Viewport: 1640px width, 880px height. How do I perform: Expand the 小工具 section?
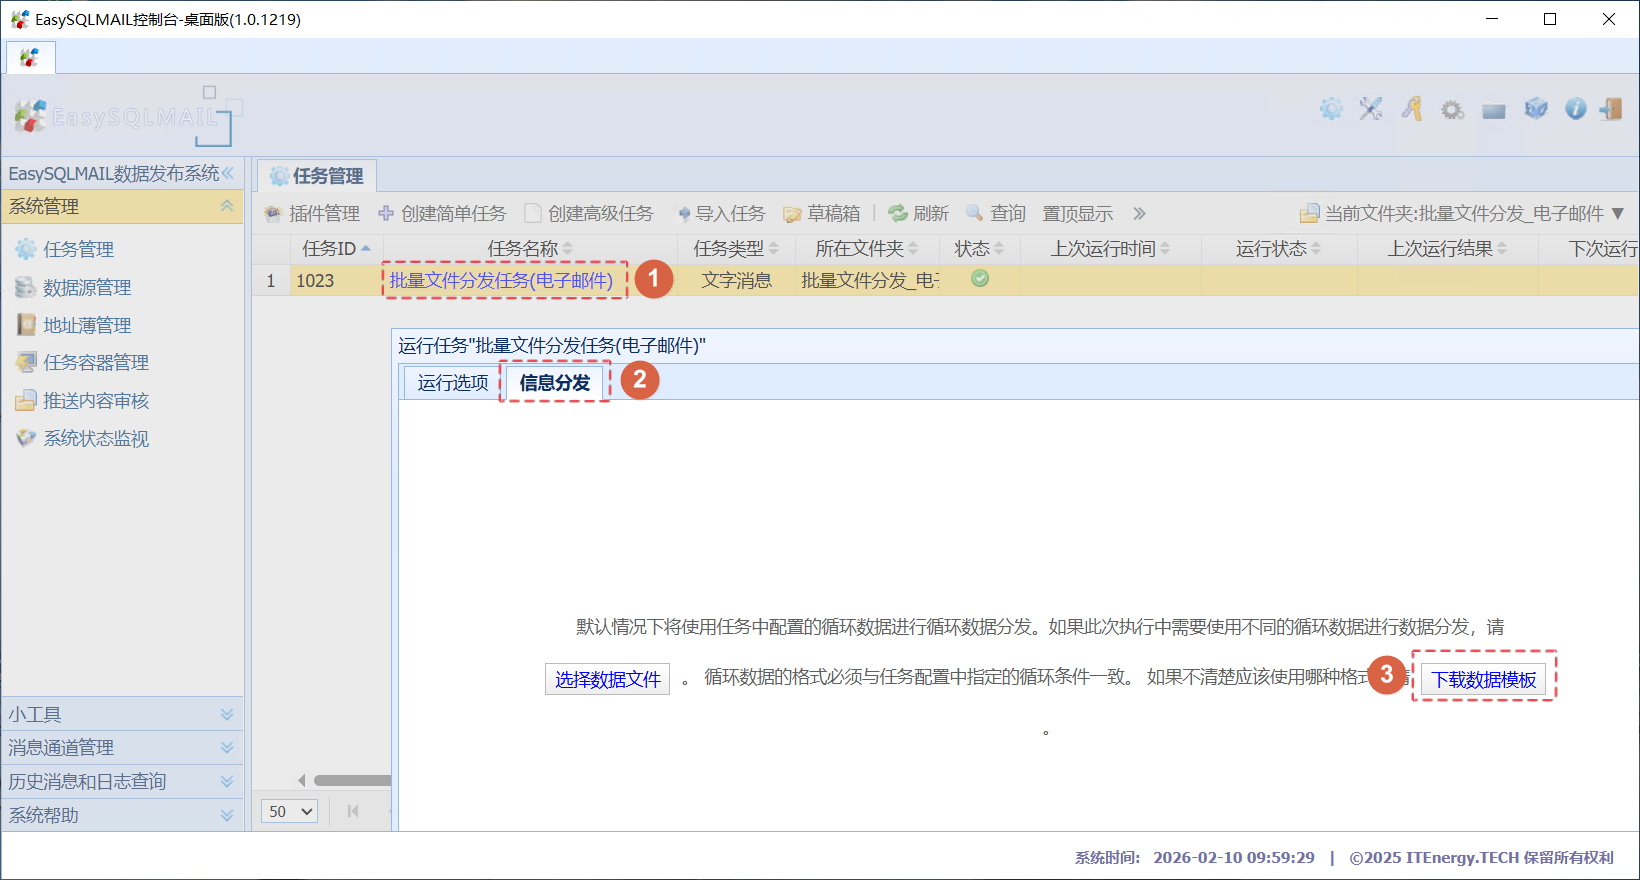pyautogui.click(x=227, y=714)
